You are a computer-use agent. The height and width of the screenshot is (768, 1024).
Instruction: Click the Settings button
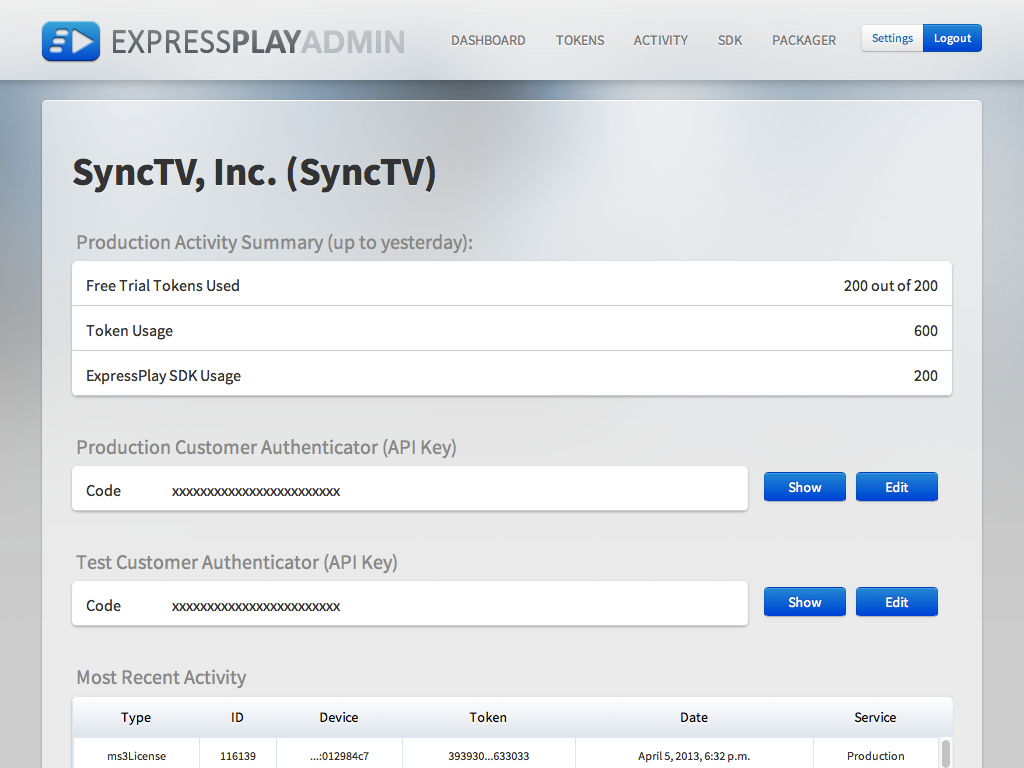[x=892, y=38]
